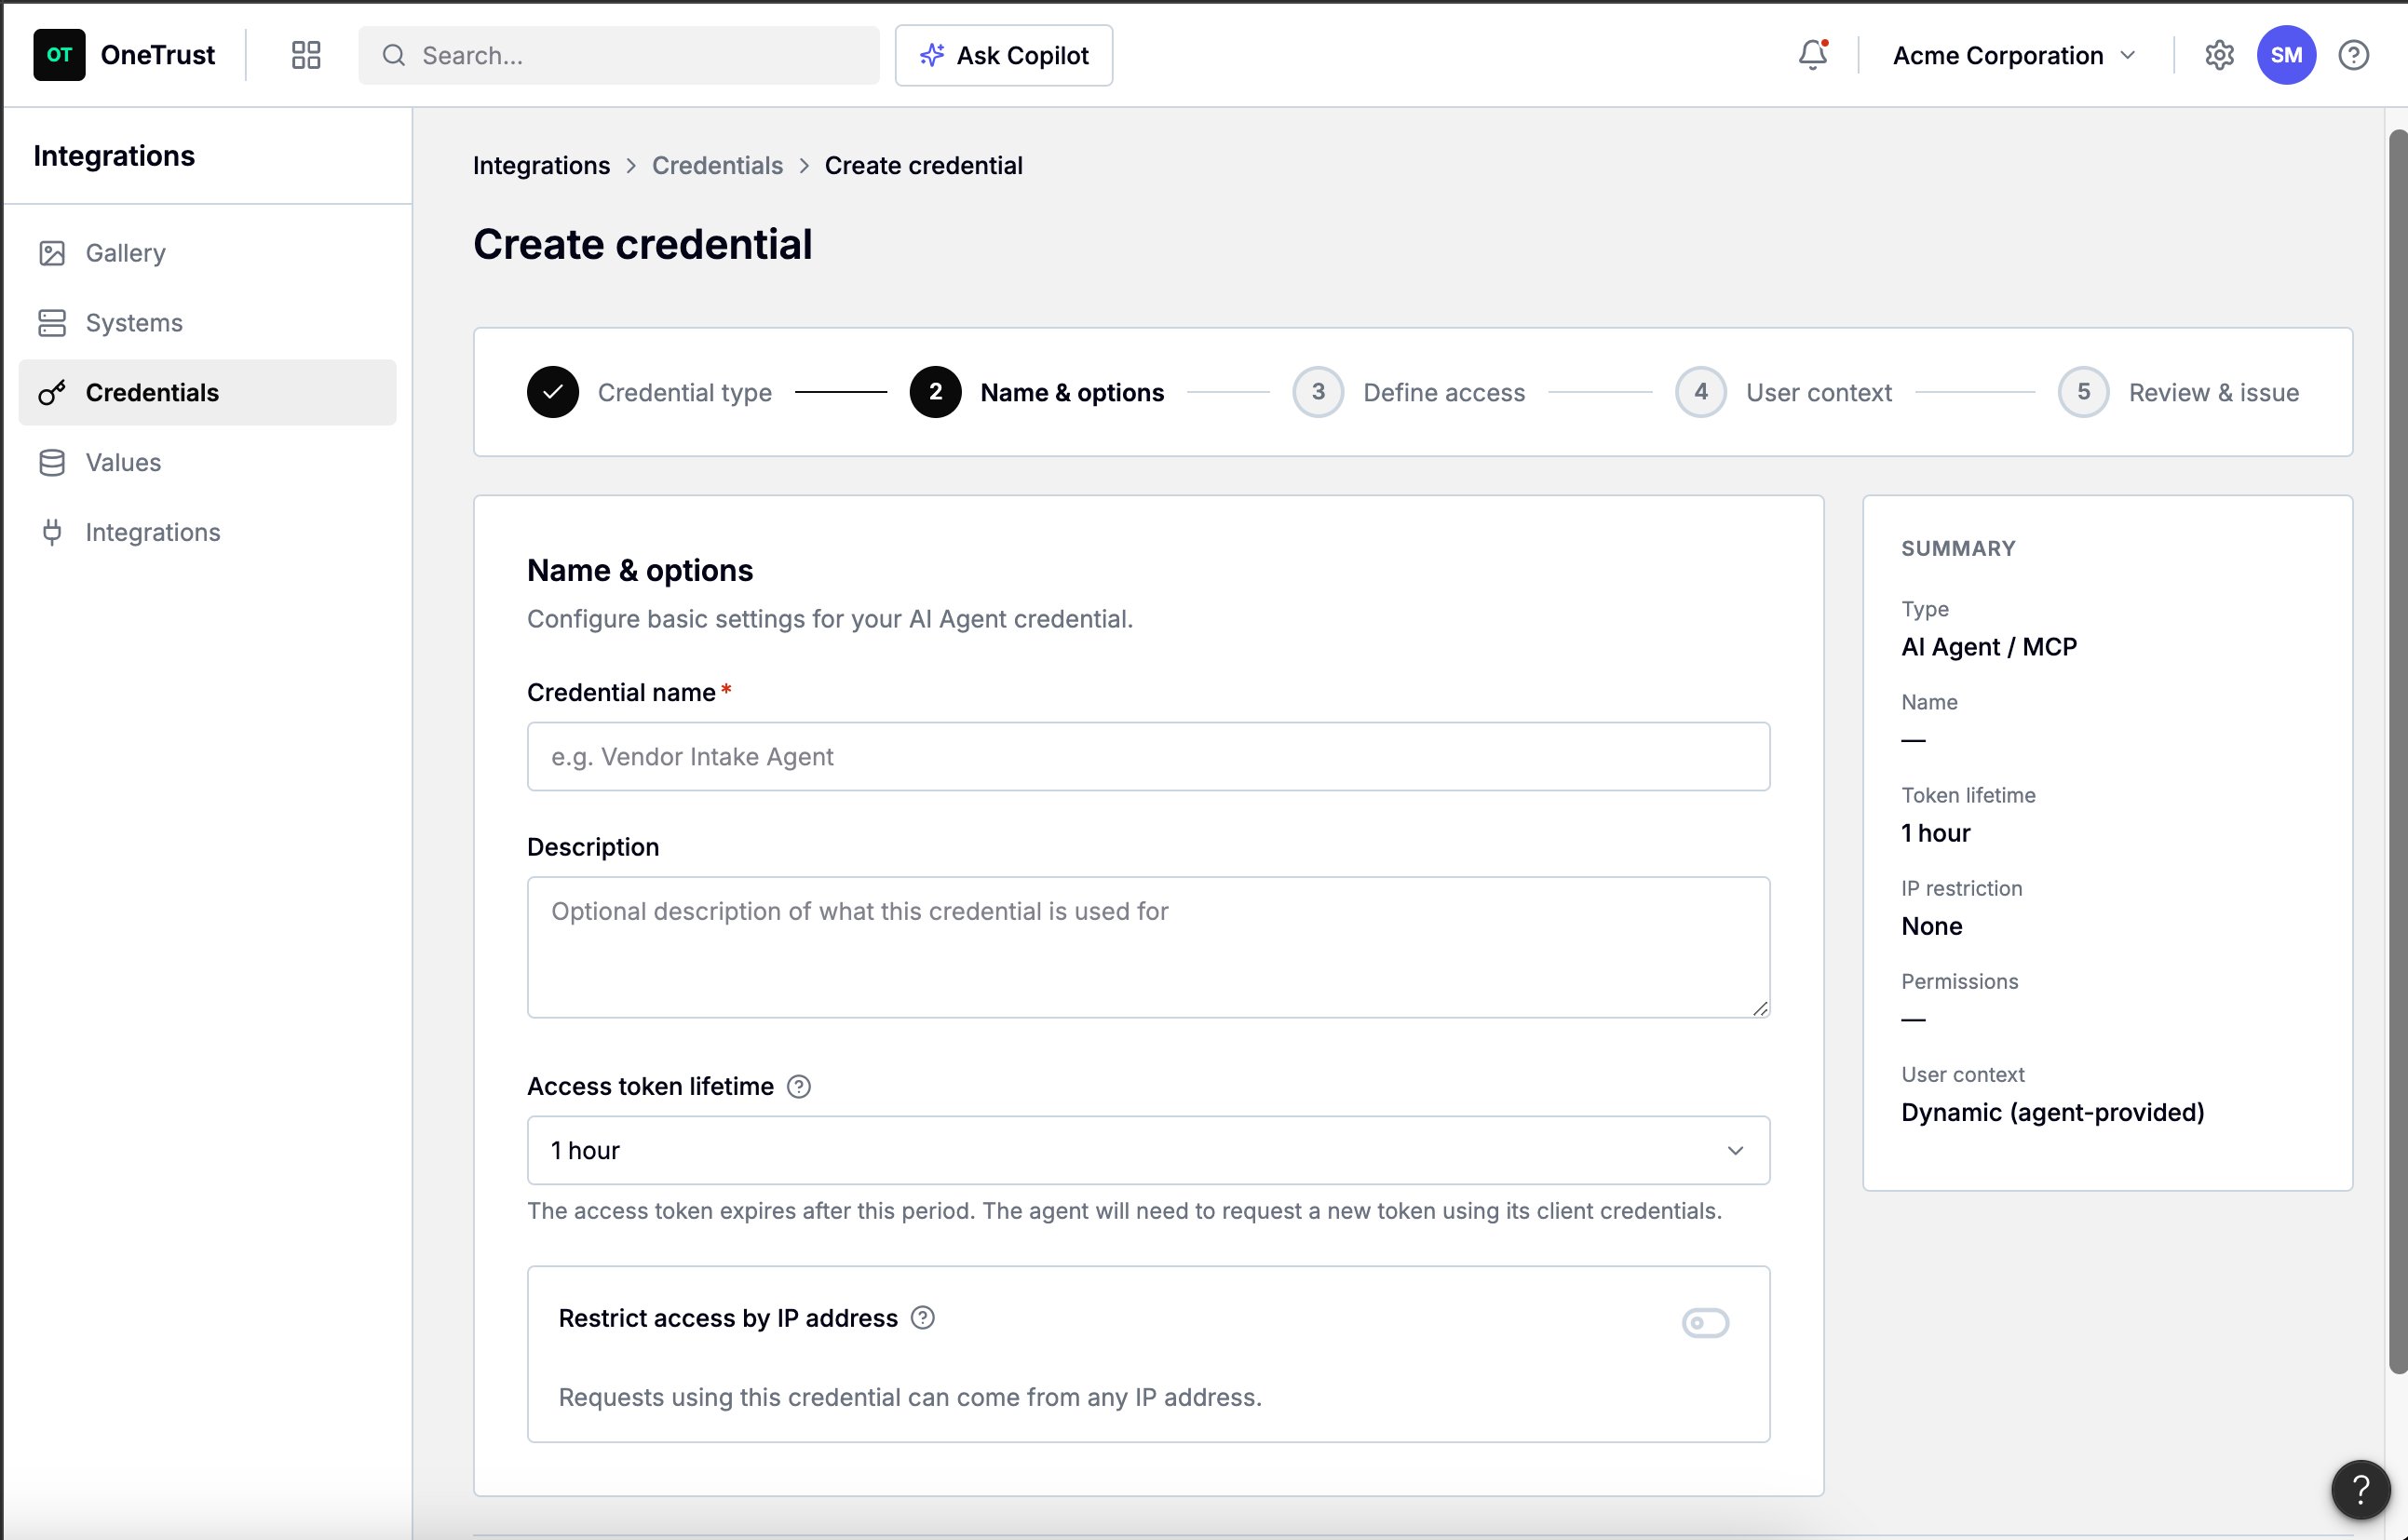
Task: Click the 'None' IP restriction summary value
Action: coord(1932,926)
